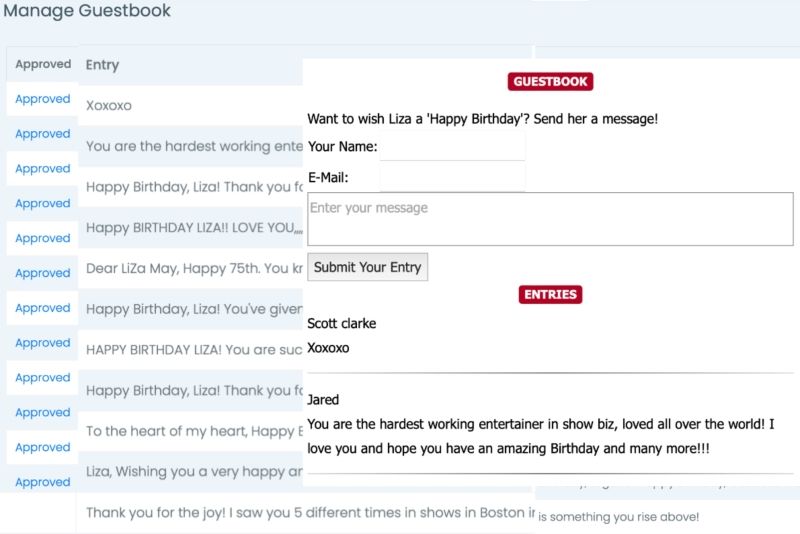Click the Entry column header
Screen dimensions: 800x534
(x=102, y=64)
